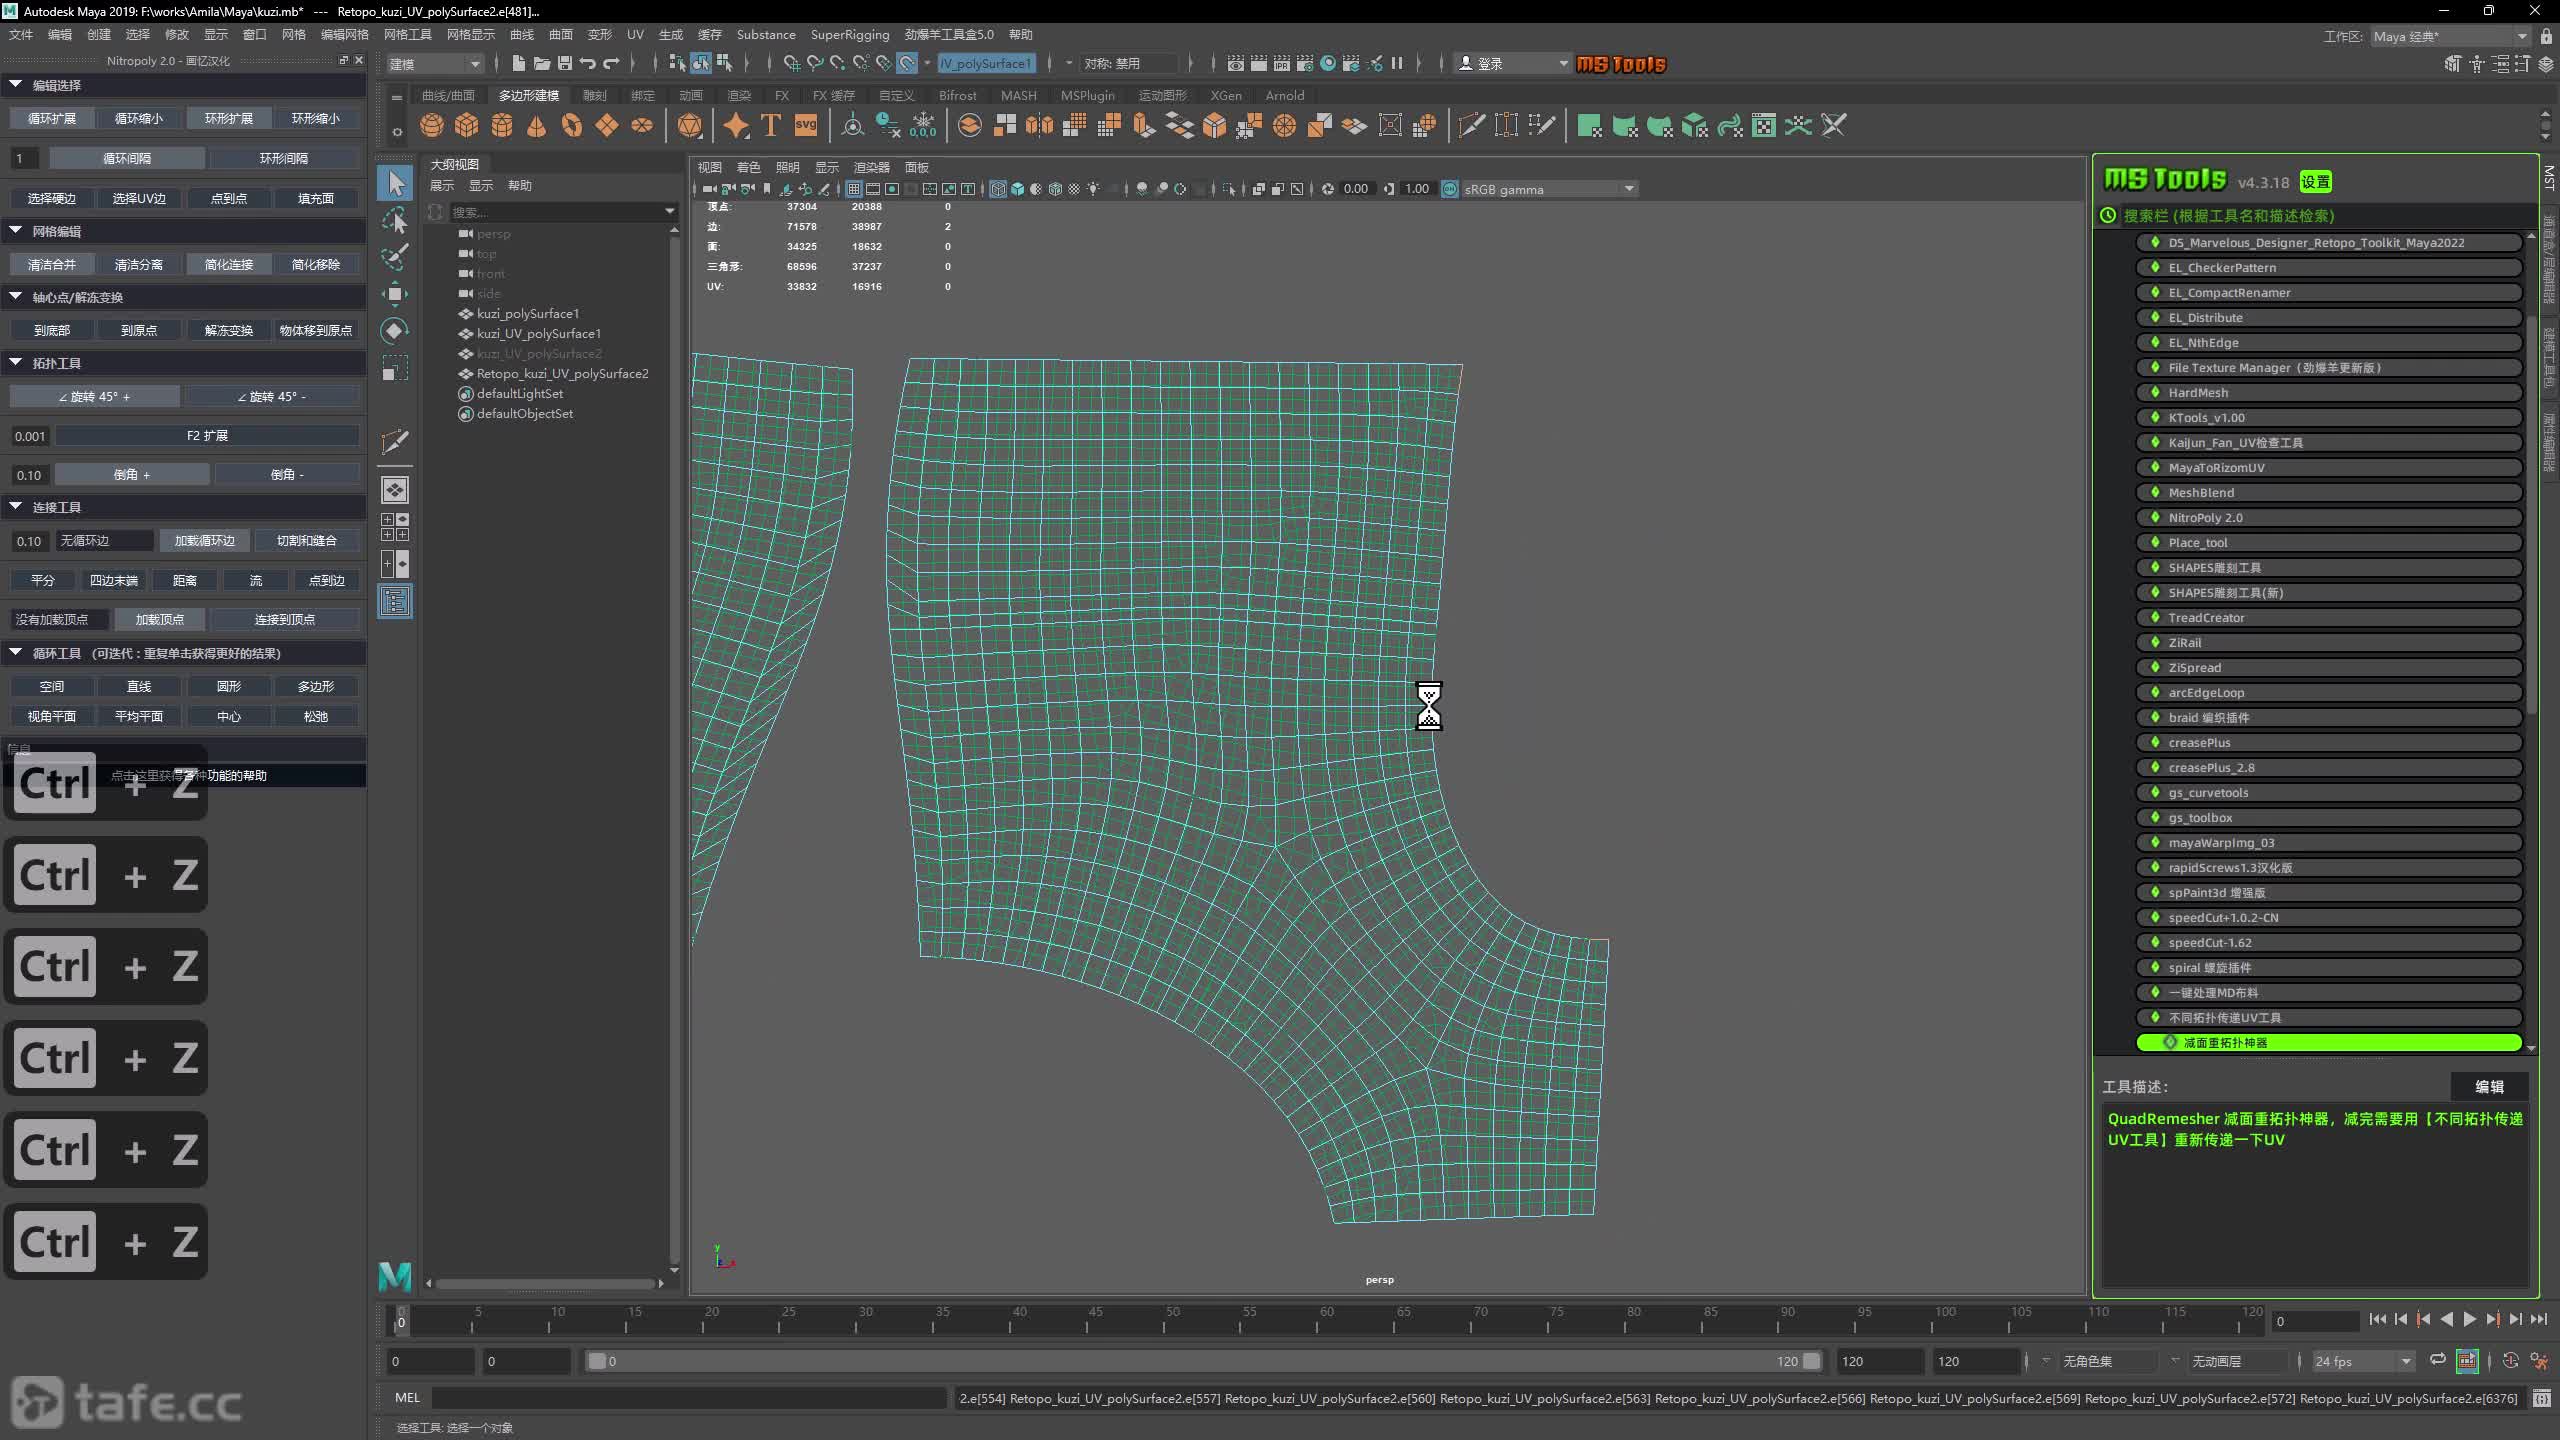The width and height of the screenshot is (2560, 1440).
Task: Toggle smooth shade all in viewport
Action: [x=1017, y=189]
